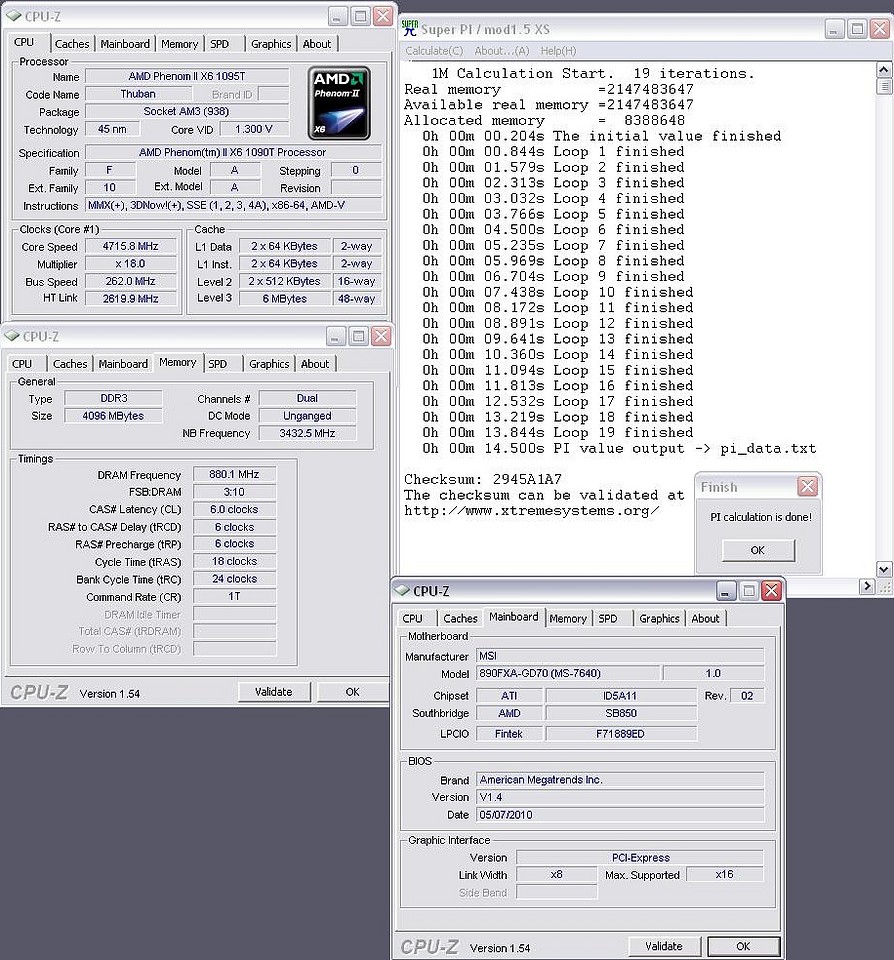The image size is (894, 960).
Task: Close the CPU-Z Mainboard window
Action: click(x=771, y=591)
